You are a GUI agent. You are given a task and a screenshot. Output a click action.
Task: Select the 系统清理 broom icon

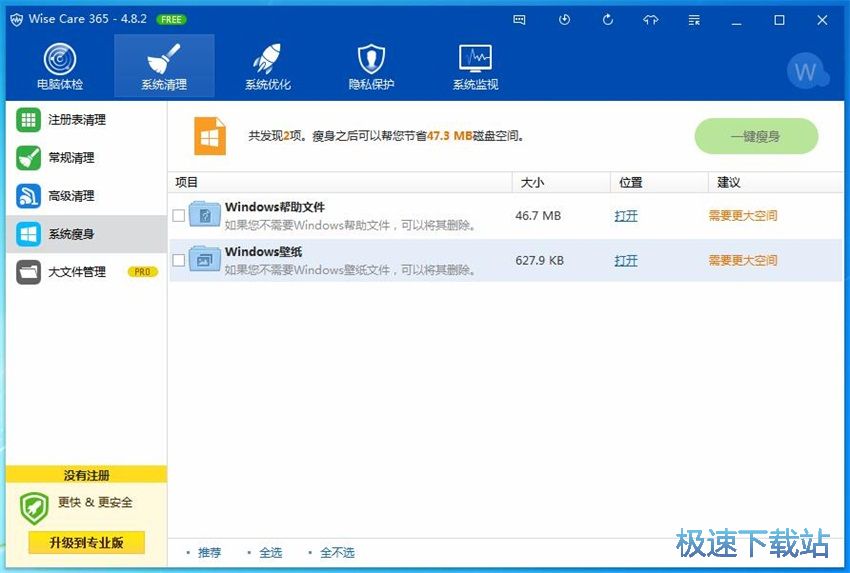pyautogui.click(x=164, y=59)
